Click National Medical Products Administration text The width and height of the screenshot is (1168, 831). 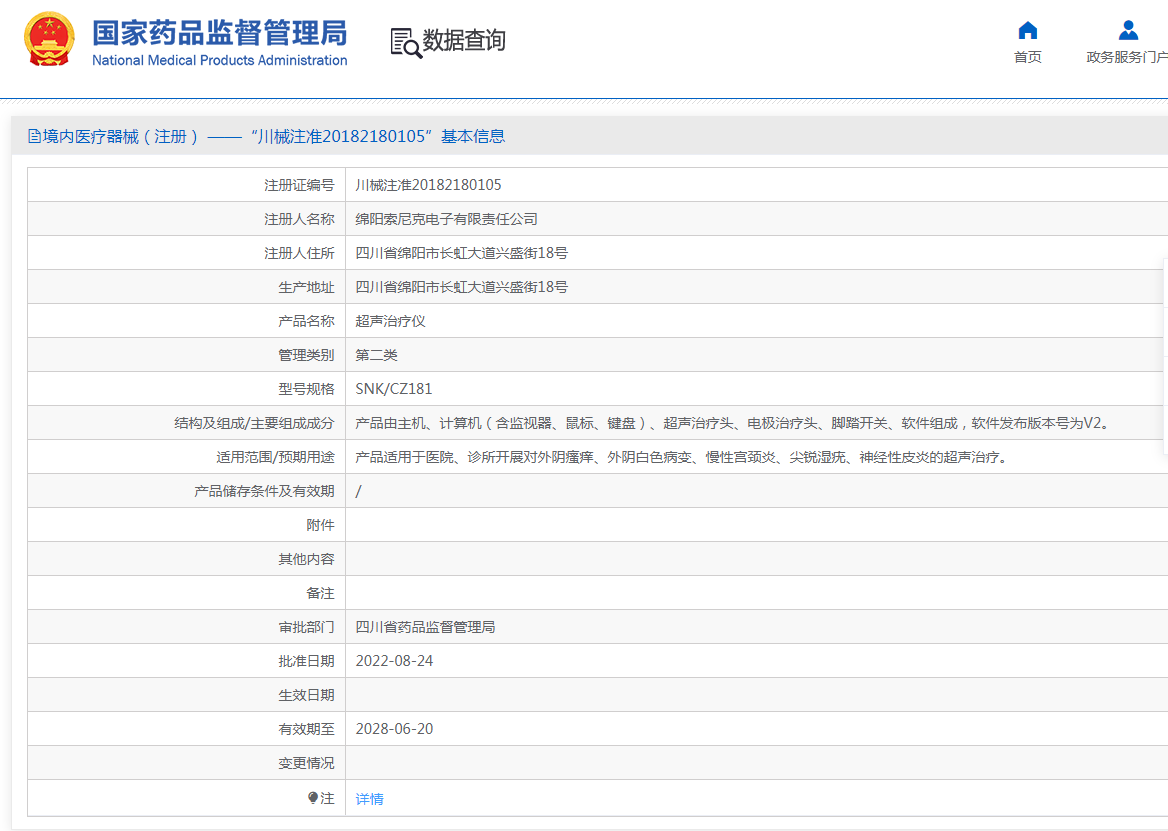click(x=220, y=60)
